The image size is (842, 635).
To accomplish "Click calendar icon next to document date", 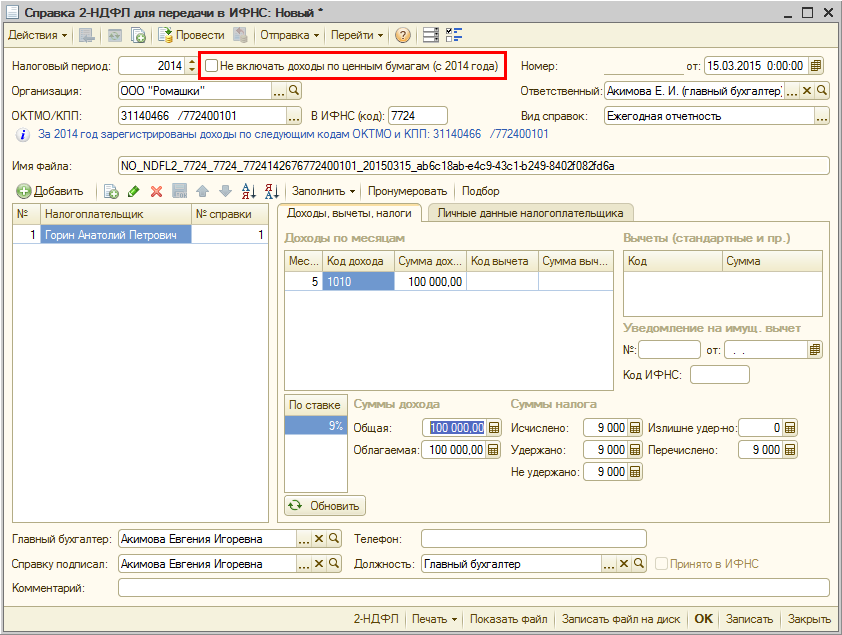I will tap(816, 66).
